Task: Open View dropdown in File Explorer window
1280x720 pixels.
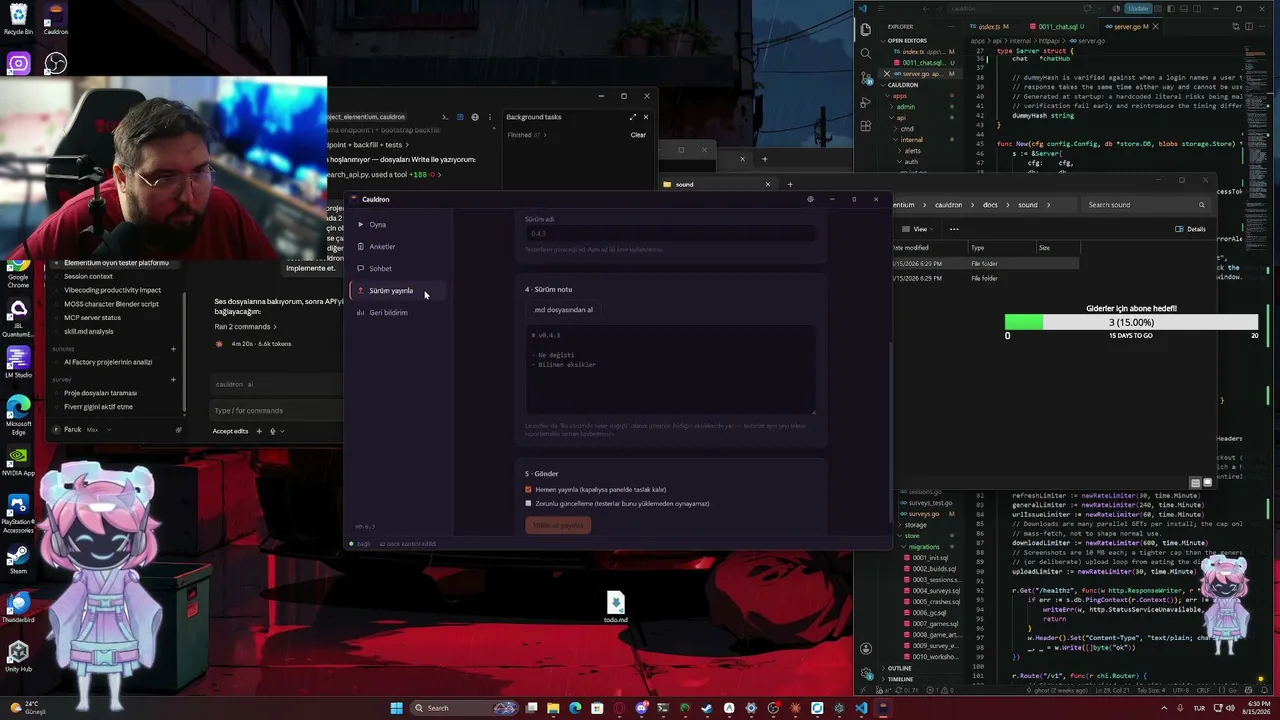Action: [917, 229]
